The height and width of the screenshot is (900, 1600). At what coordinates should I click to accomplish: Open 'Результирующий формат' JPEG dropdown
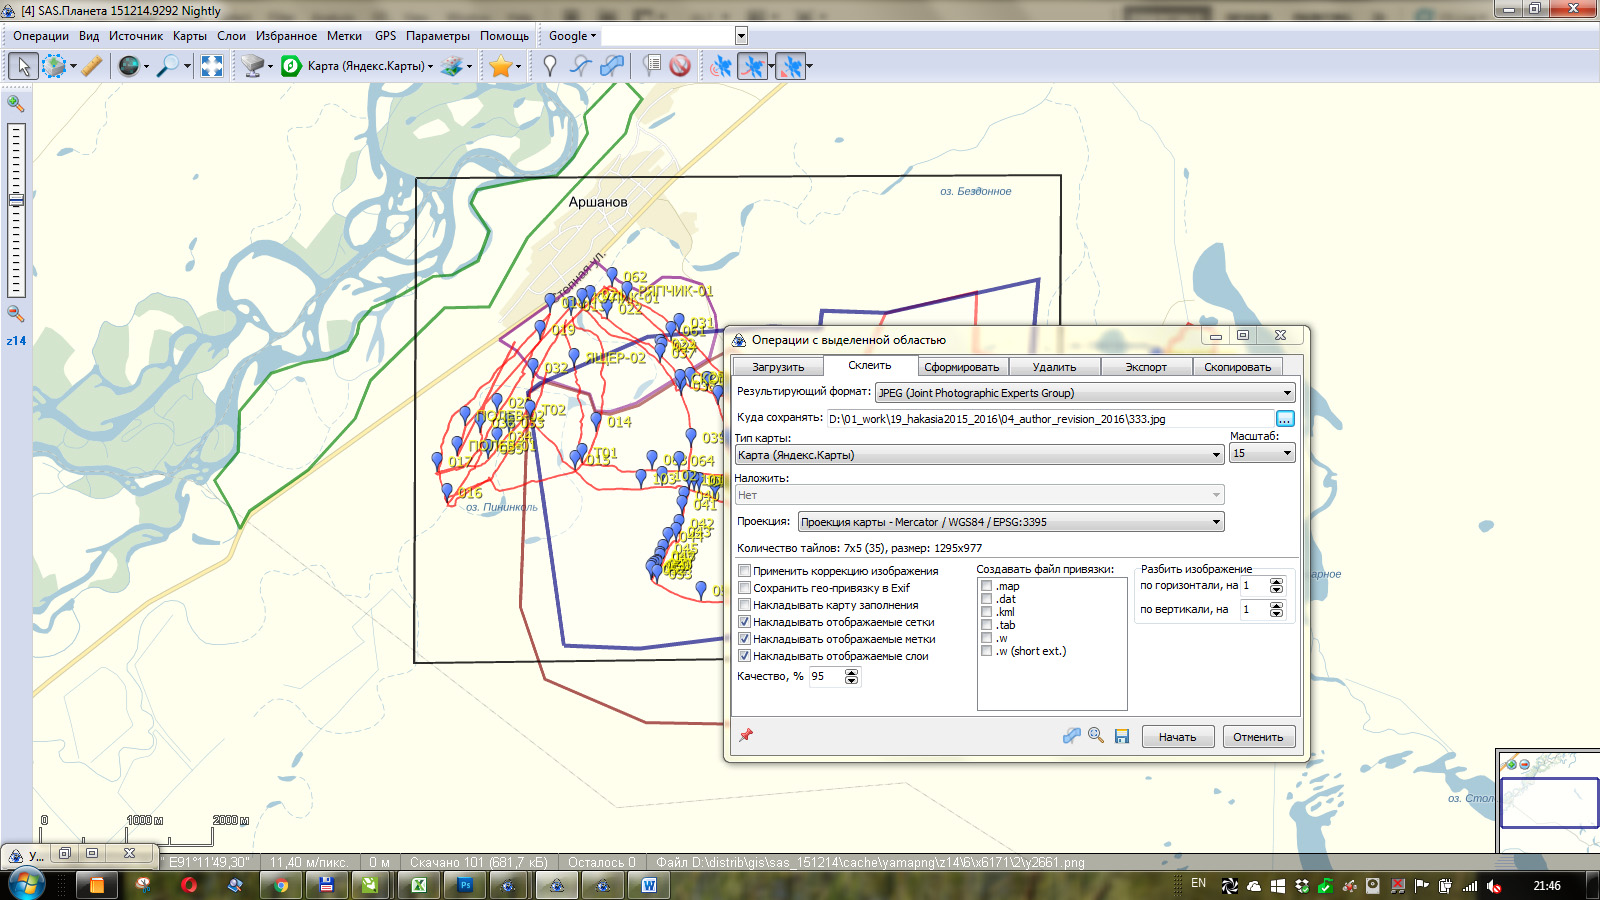(x=1085, y=393)
